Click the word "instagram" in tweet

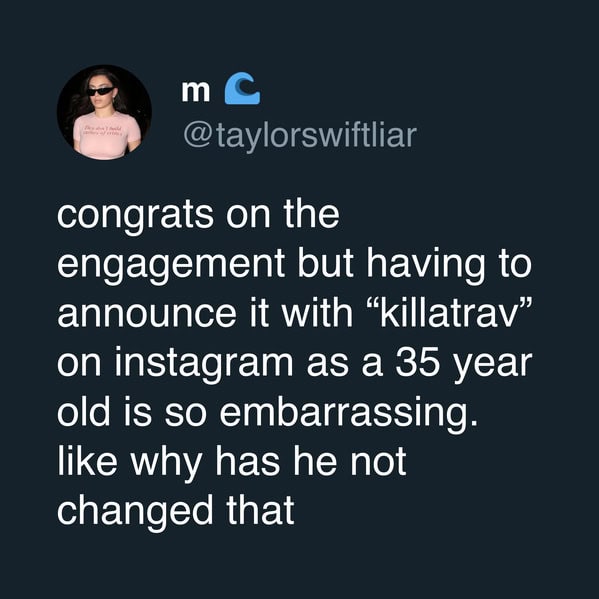point(204,364)
